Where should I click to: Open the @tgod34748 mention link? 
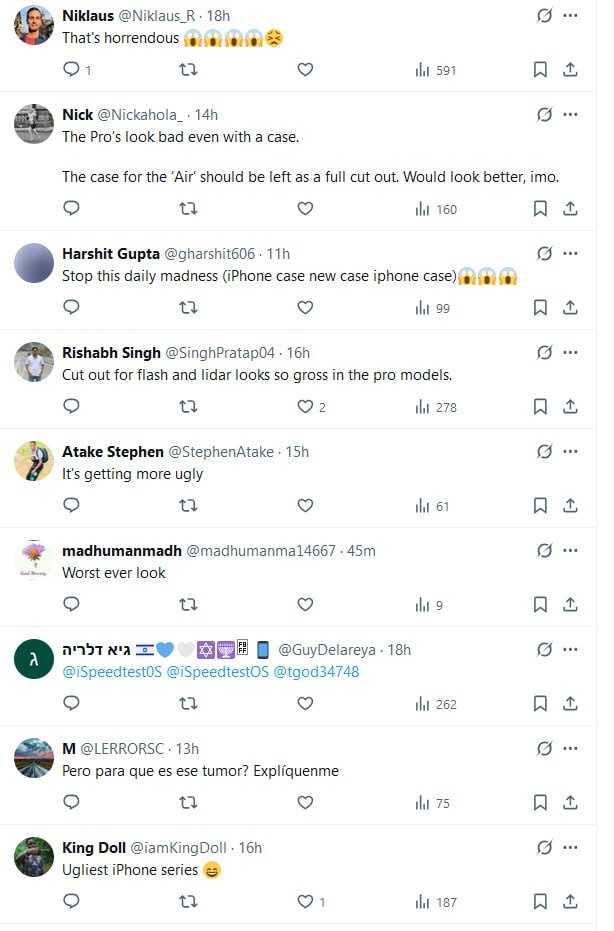tap(316, 672)
